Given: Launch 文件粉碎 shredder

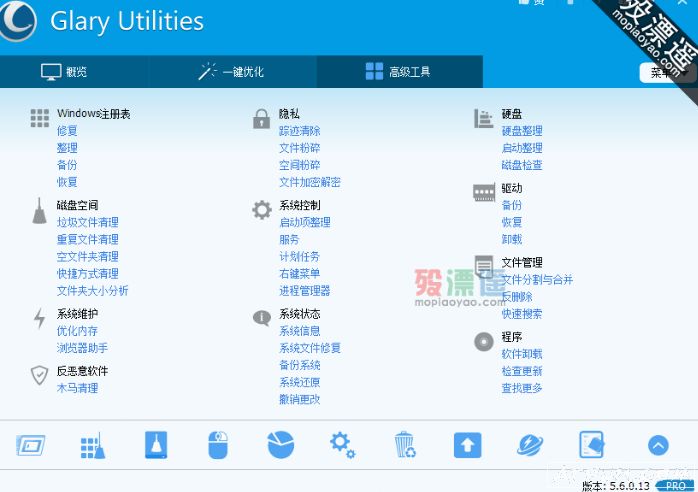Looking at the screenshot, I should (x=300, y=148).
